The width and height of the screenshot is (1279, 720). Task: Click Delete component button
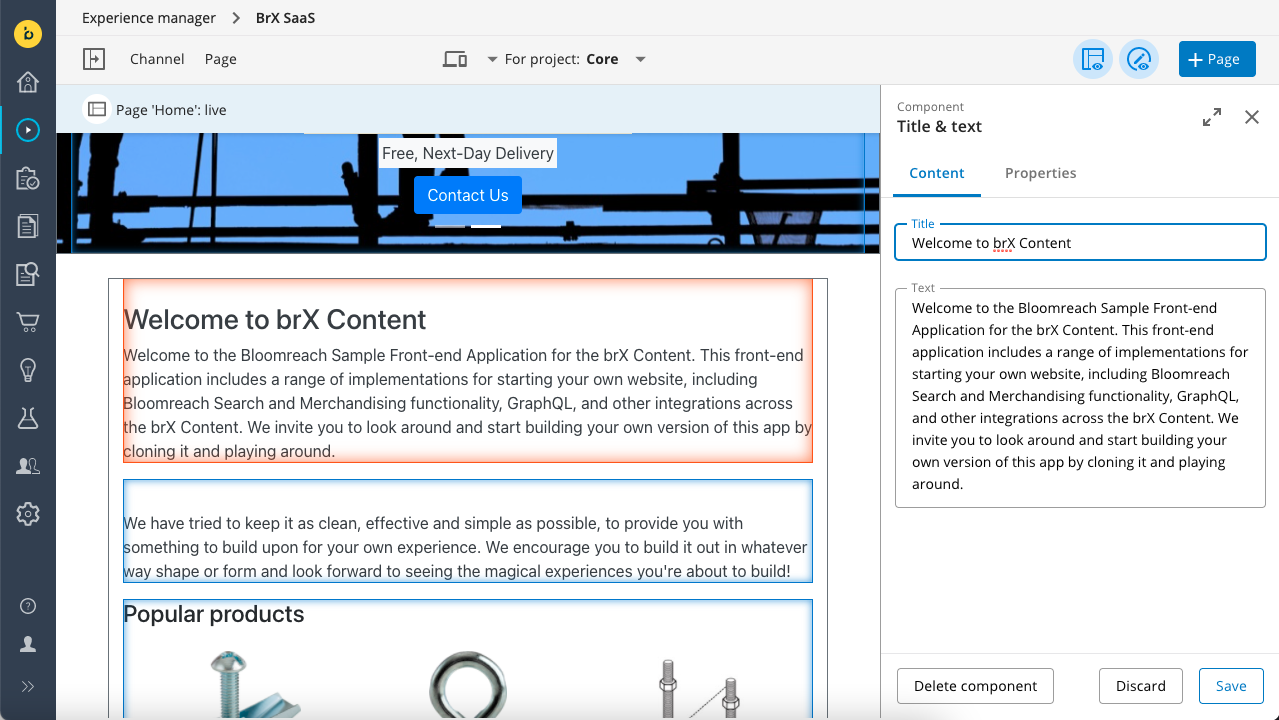975,686
